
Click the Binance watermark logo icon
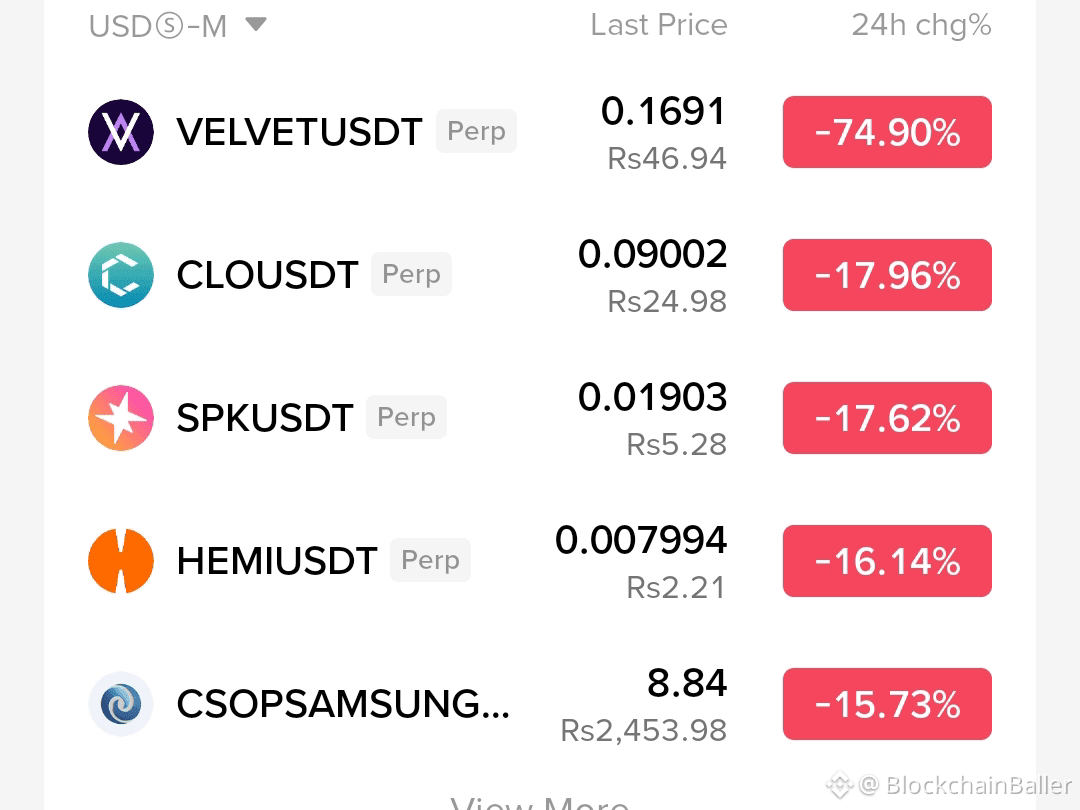(x=840, y=785)
